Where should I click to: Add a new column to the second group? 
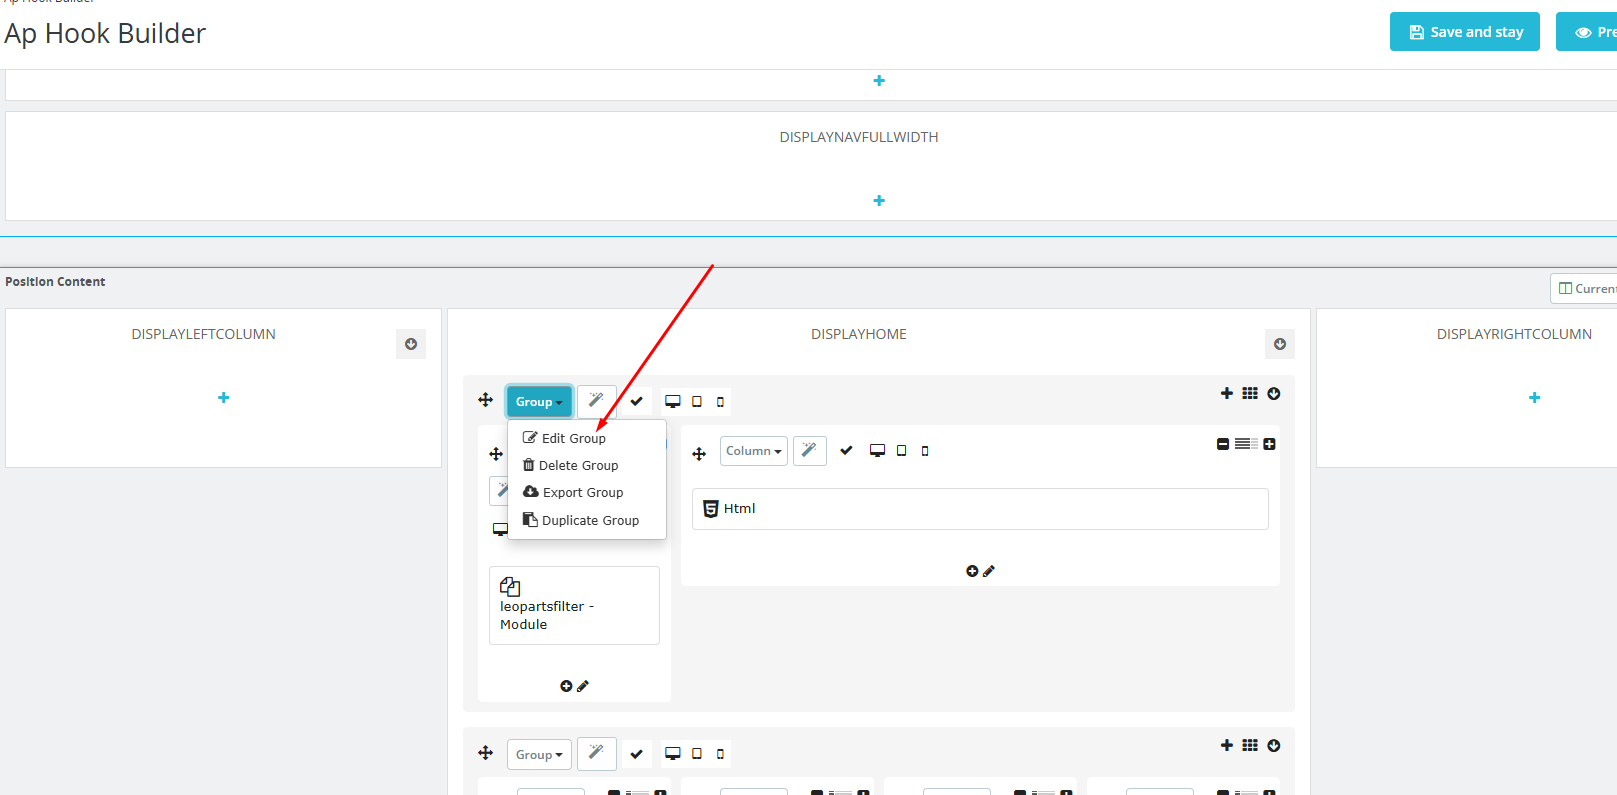1227,745
